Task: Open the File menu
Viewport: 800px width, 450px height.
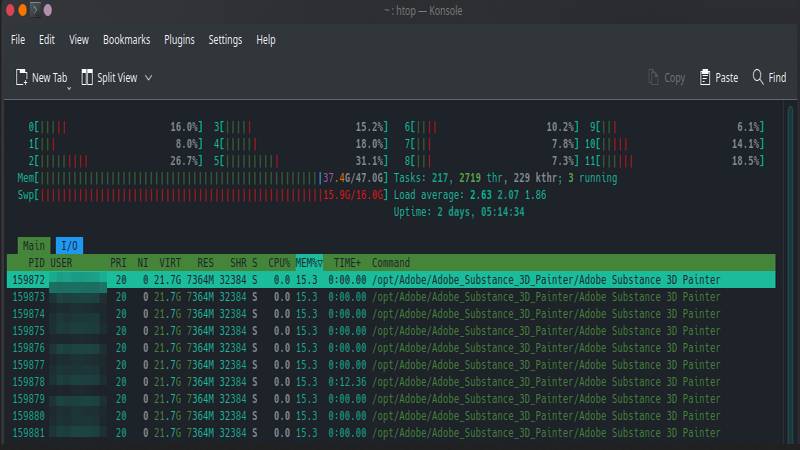Action: (18, 40)
